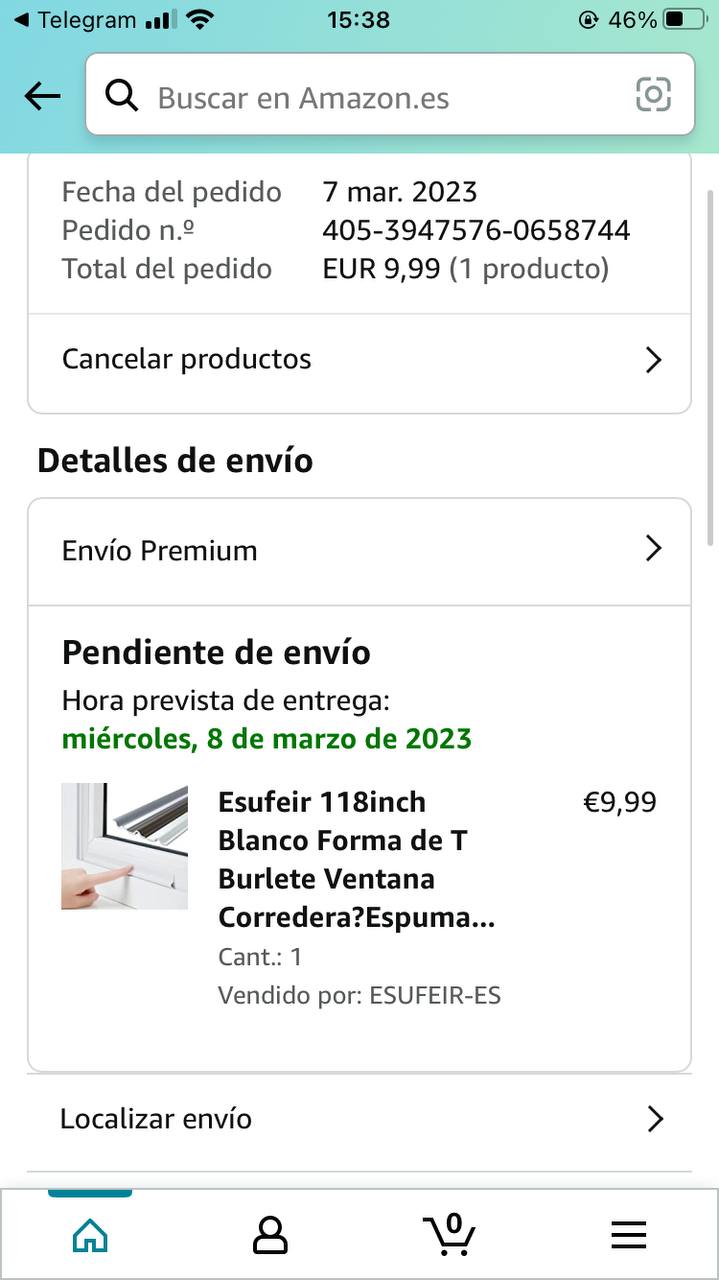Image resolution: width=719 pixels, height=1280 pixels.
Task: Tap the product thumbnail image
Action: point(124,846)
